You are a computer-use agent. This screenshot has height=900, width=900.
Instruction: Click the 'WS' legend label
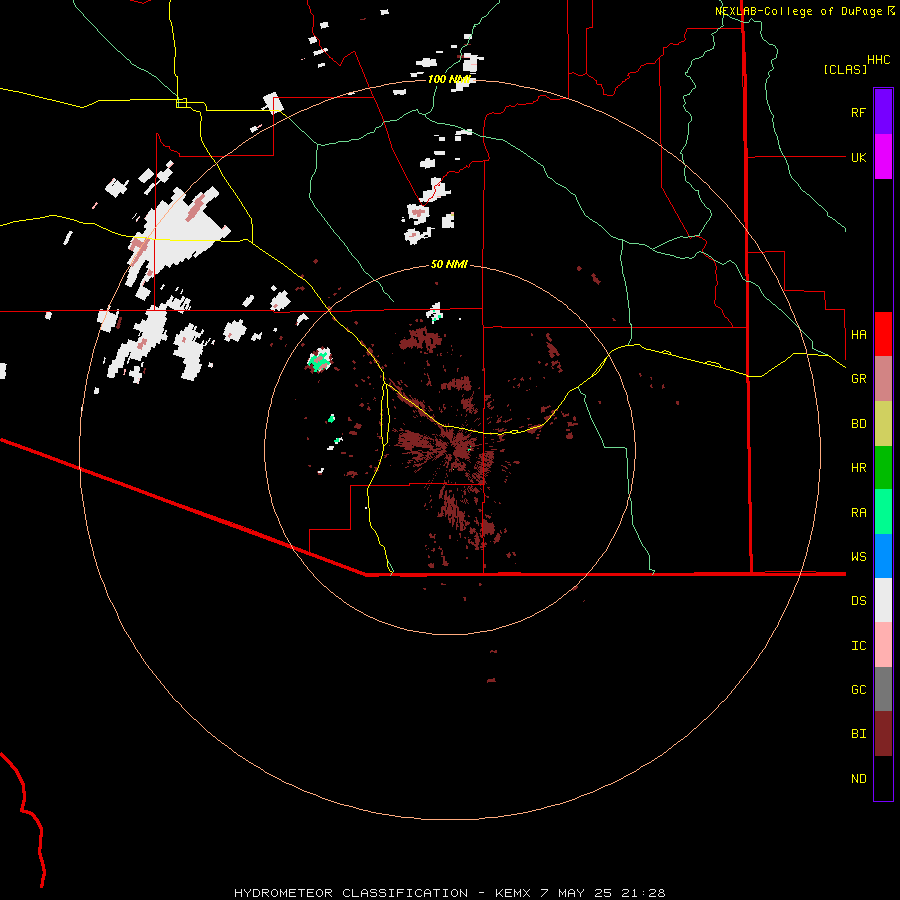pyautogui.click(x=858, y=556)
